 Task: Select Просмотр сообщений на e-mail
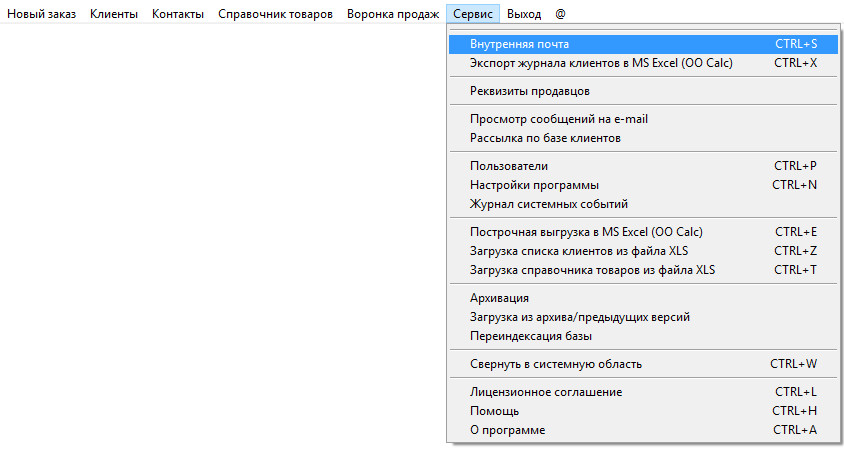point(559,119)
